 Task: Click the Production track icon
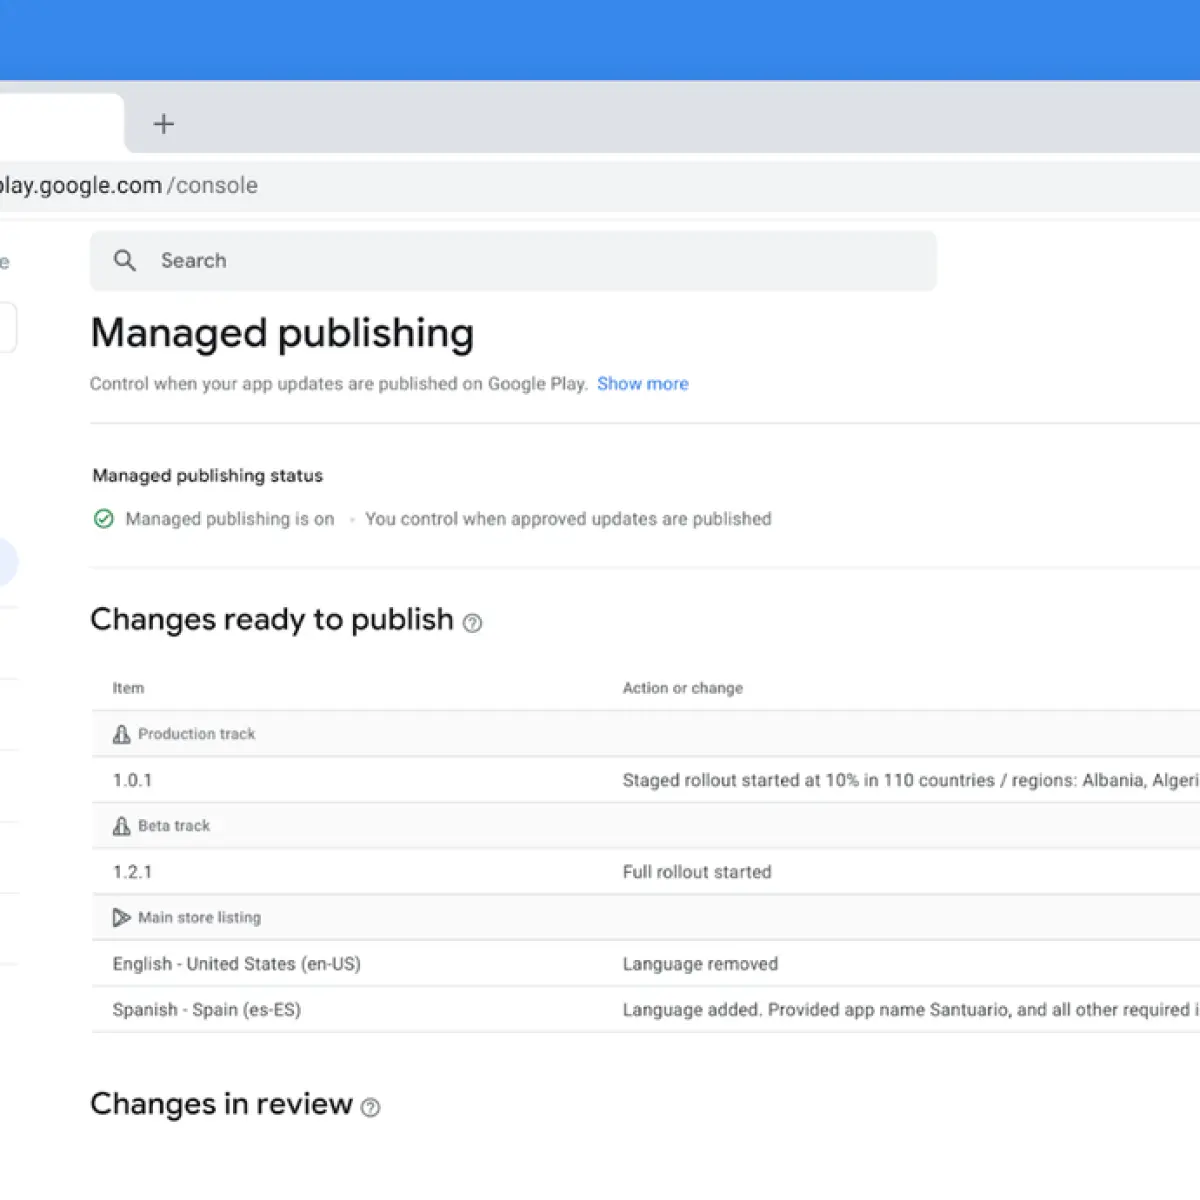(122, 734)
